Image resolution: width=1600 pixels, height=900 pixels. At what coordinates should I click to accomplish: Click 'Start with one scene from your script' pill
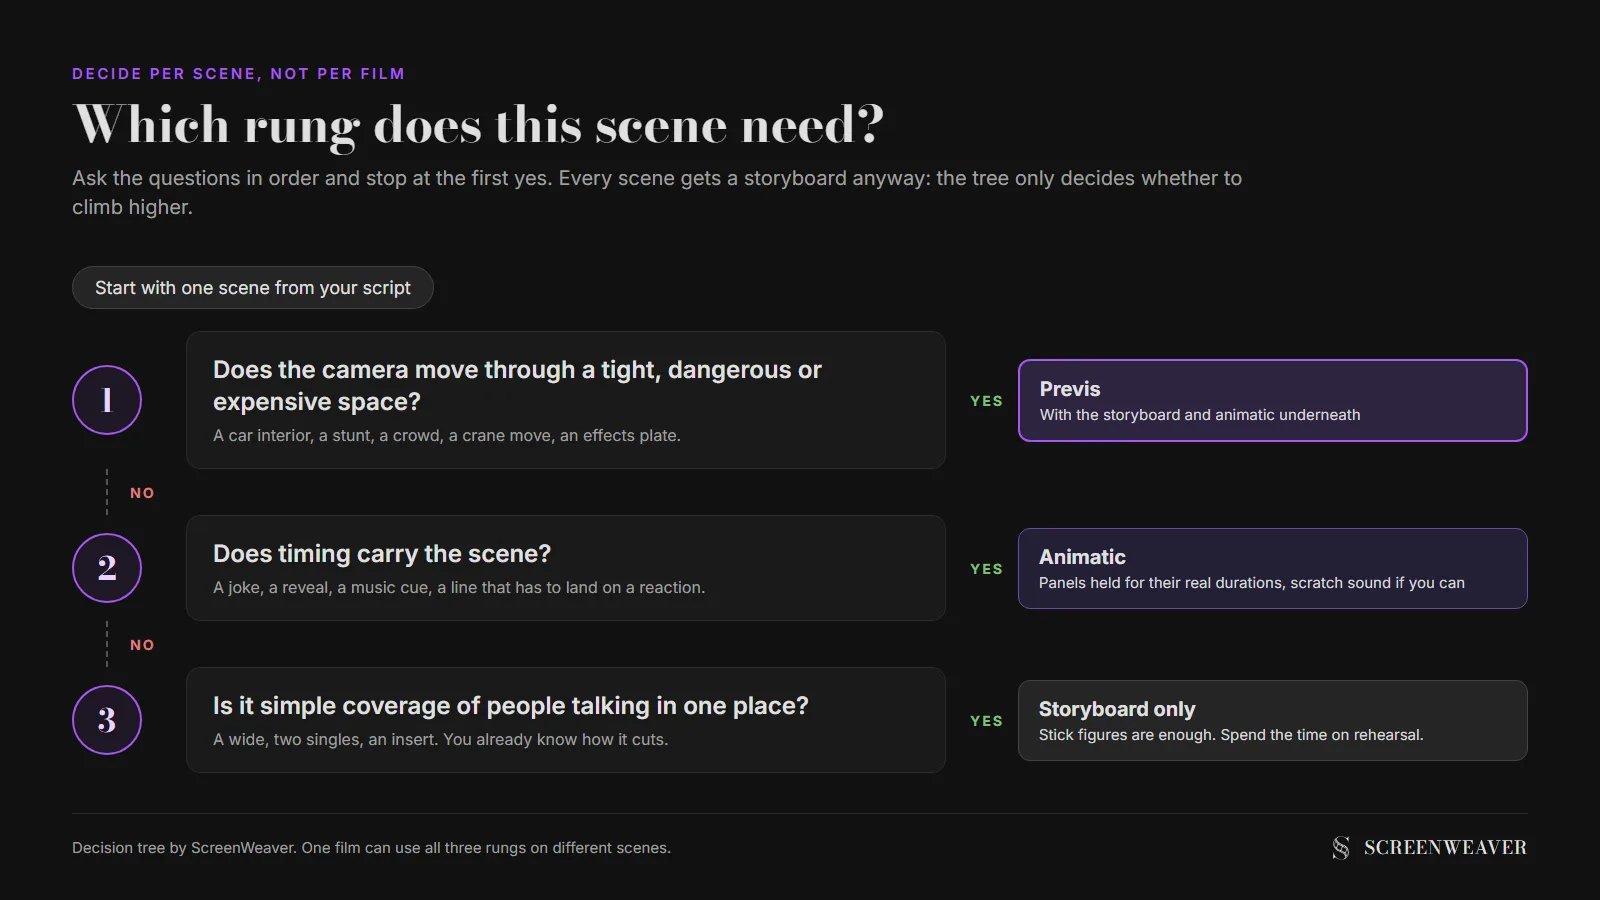253,288
